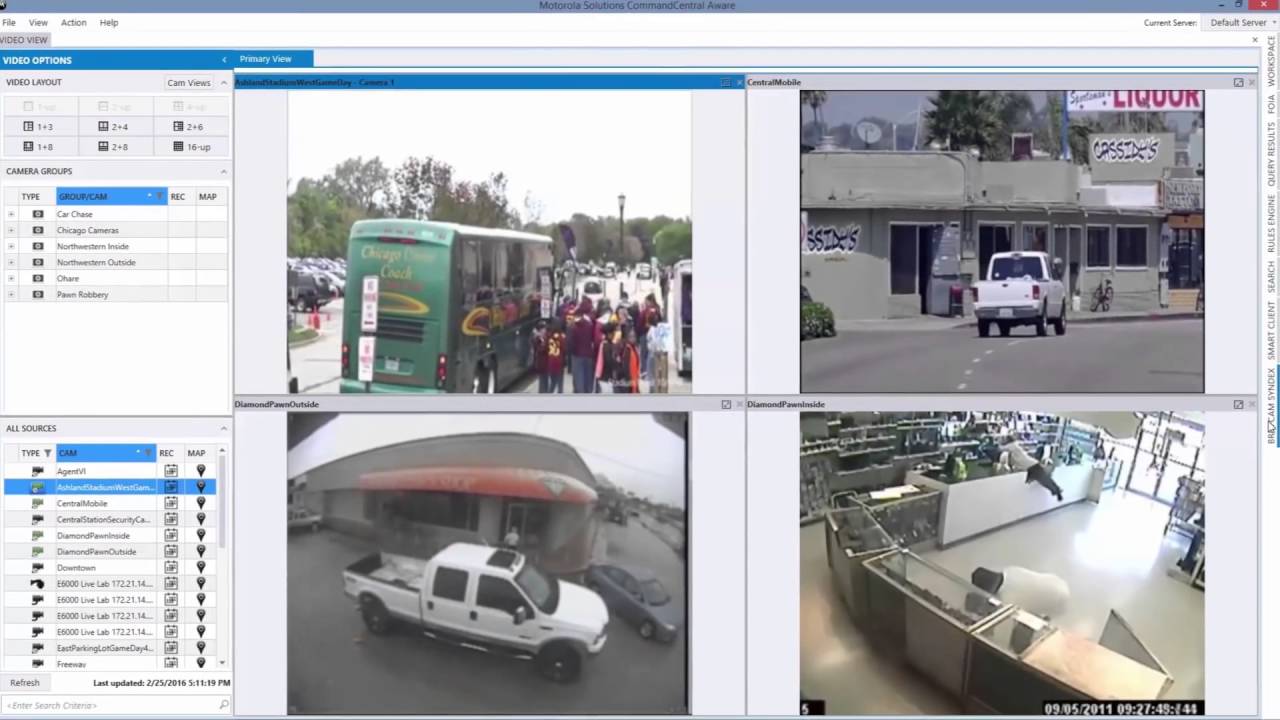Open the Query Results side tab
This screenshot has height=720, width=1280.
(x=1272, y=155)
